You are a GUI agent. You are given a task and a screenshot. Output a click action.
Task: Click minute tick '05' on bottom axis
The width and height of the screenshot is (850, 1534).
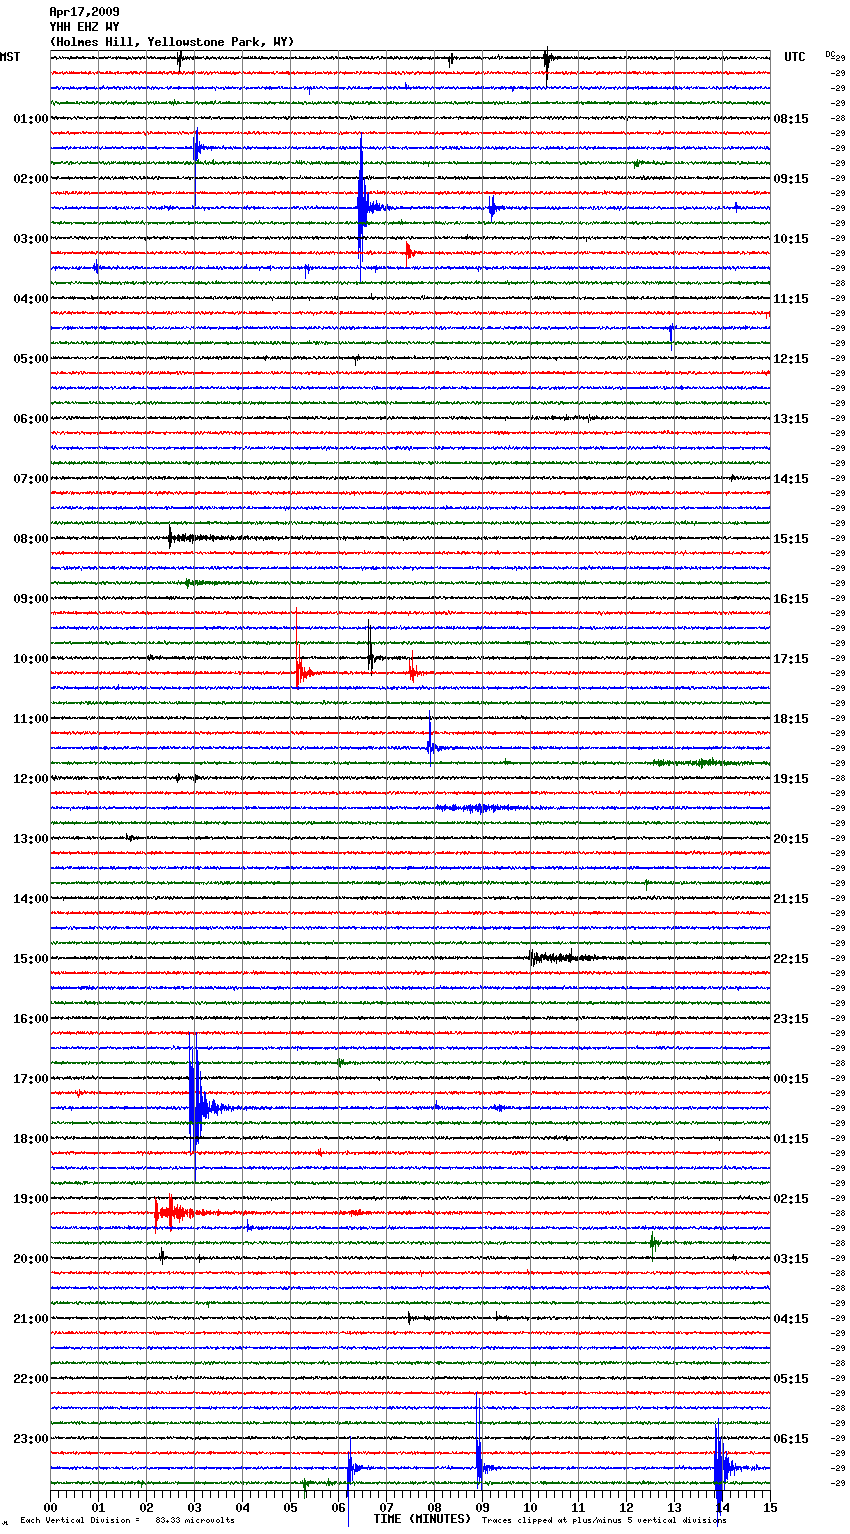tap(290, 1507)
